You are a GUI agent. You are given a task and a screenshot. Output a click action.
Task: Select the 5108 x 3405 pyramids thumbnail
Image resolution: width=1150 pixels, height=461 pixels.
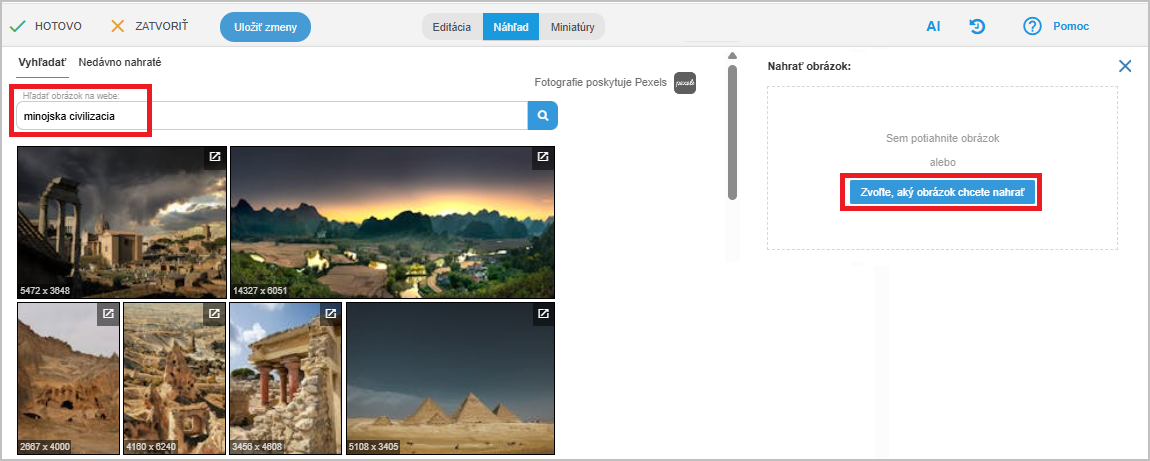tap(450, 379)
